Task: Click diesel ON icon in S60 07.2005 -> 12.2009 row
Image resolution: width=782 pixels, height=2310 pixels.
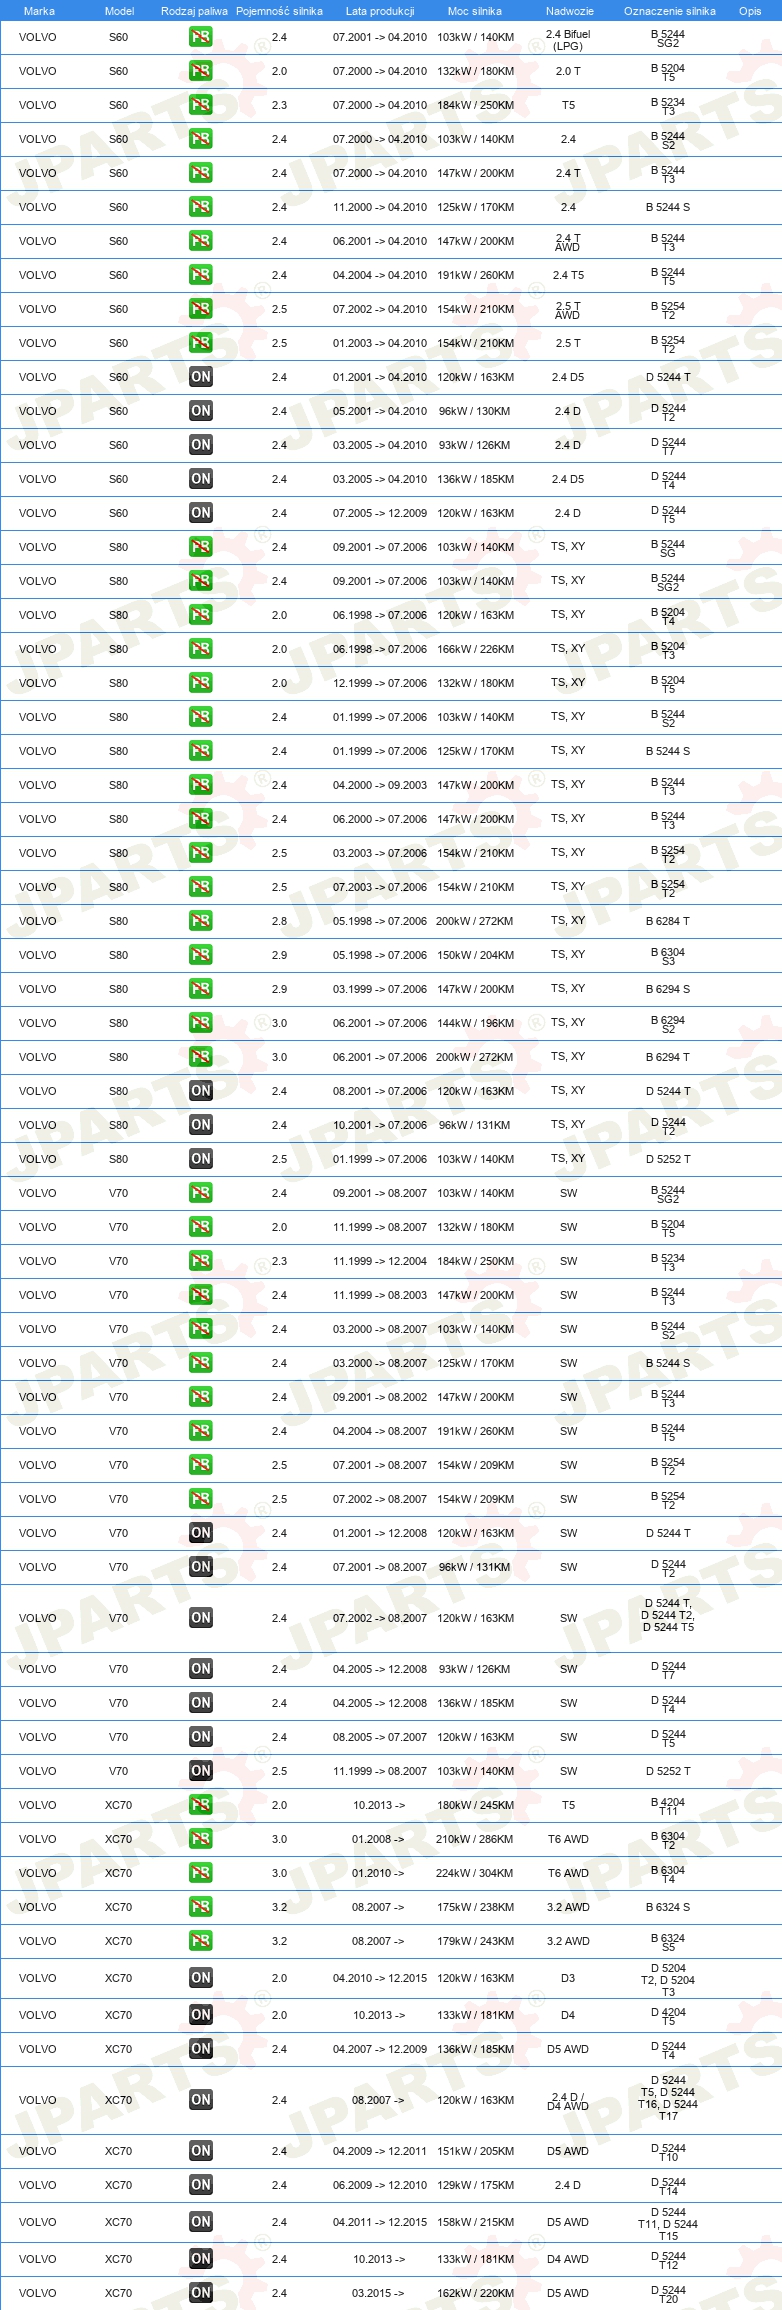Action: tap(200, 513)
